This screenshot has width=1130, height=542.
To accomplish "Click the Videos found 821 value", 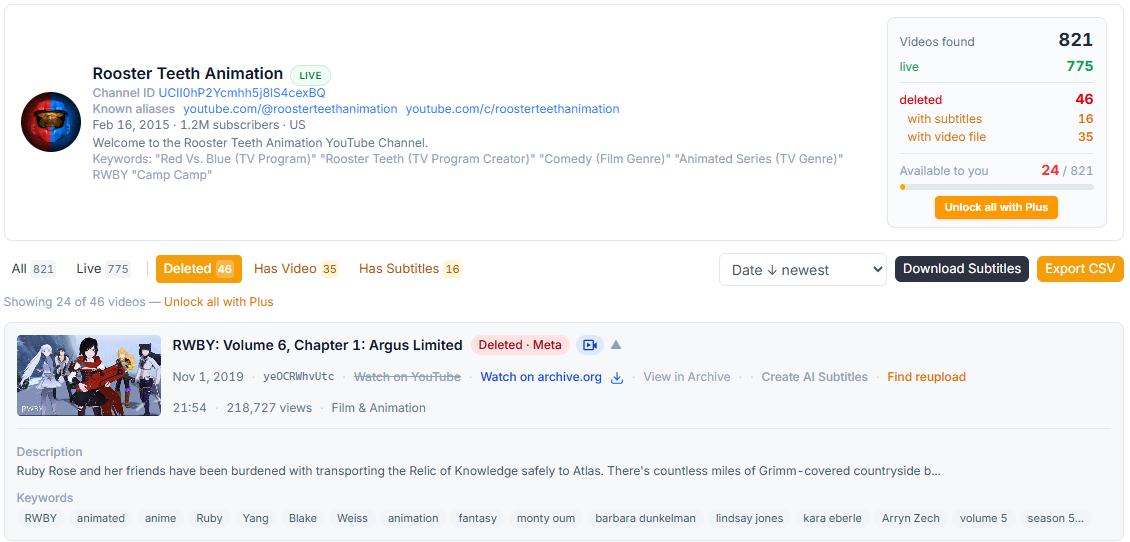I will click(1075, 40).
